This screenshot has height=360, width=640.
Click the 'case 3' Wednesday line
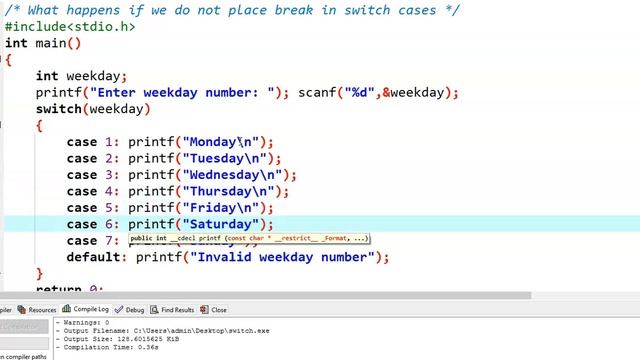pos(182,175)
